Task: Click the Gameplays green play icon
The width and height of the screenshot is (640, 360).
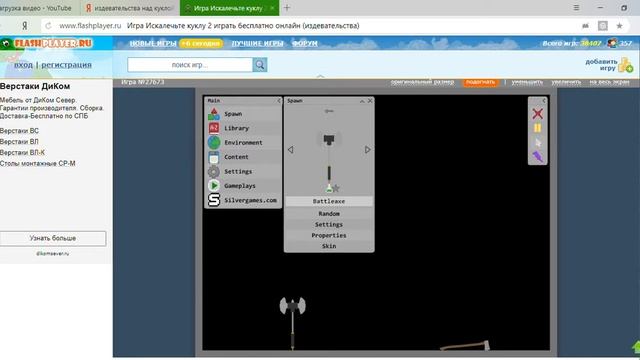Action: tap(213, 186)
